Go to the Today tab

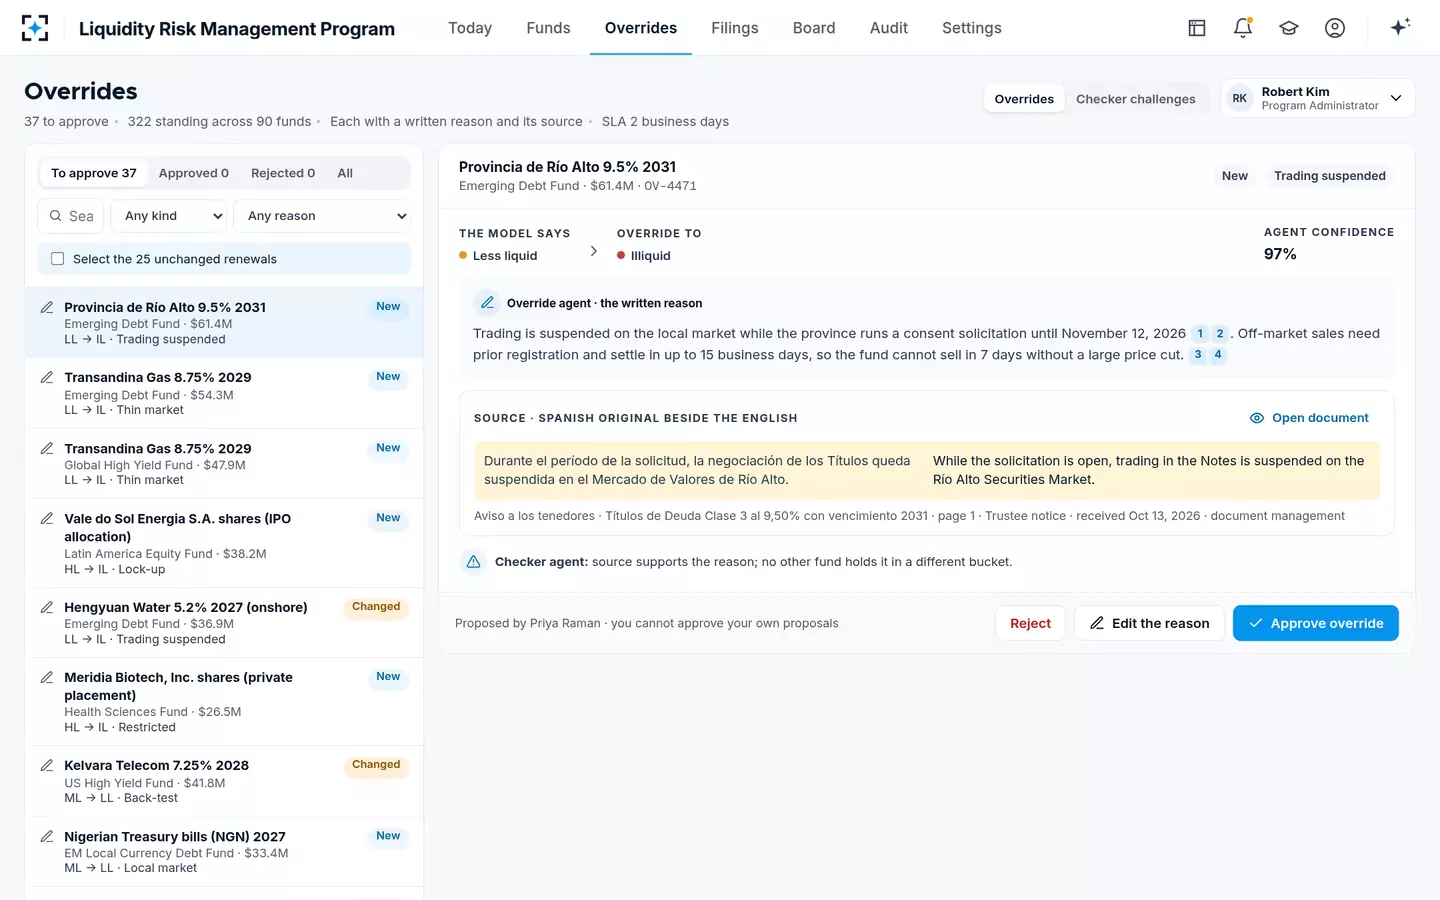[x=470, y=28]
